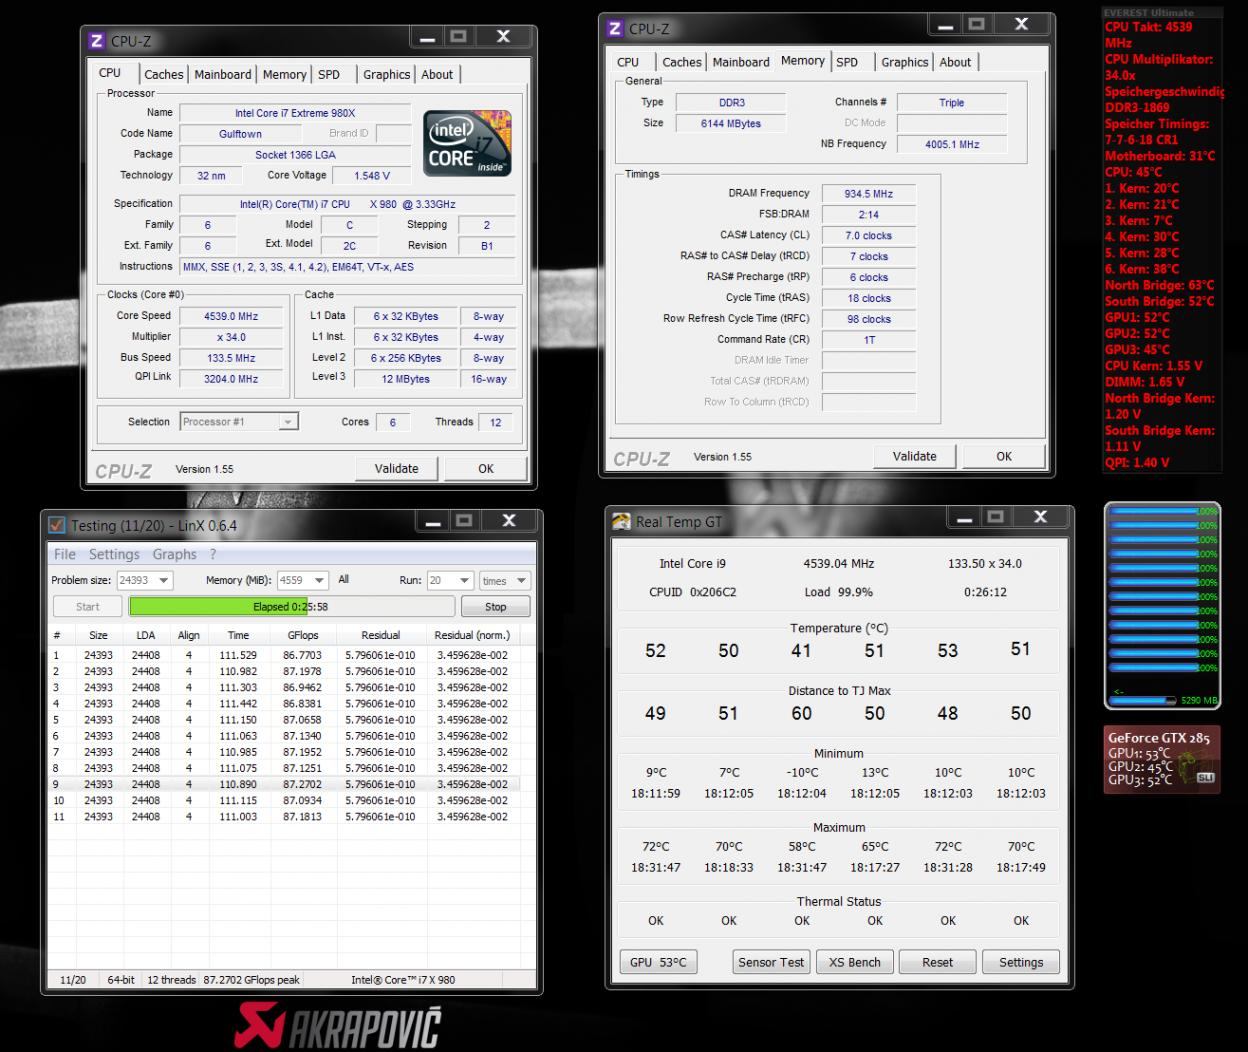Click the Core Speed 4539.0 MHz field
This screenshot has height=1052, width=1248.
(231, 316)
